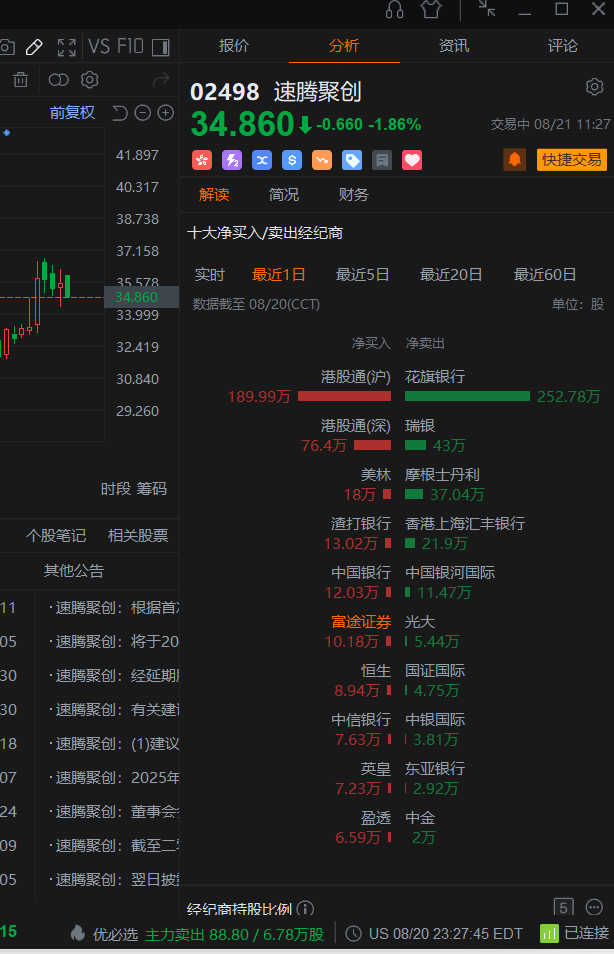The image size is (614, 954).
Task: Click the boxed number 5 icon
Action: click(563, 908)
